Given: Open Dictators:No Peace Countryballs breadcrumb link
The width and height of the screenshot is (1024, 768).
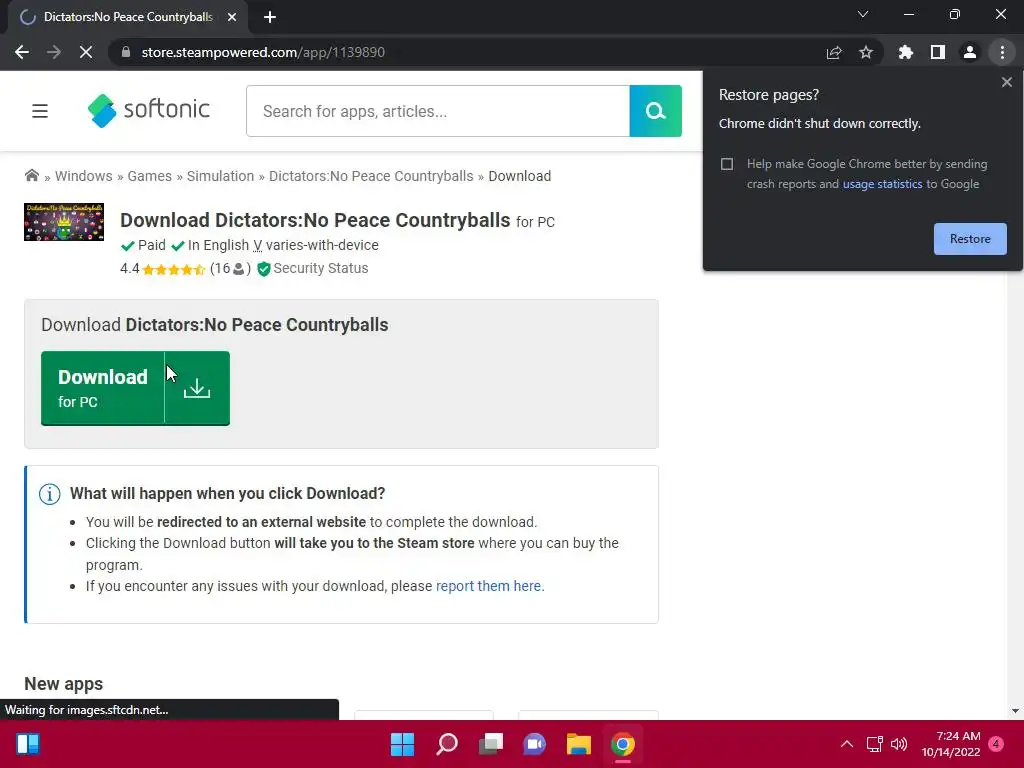Looking at the screenshot, I should coord(371,176).
